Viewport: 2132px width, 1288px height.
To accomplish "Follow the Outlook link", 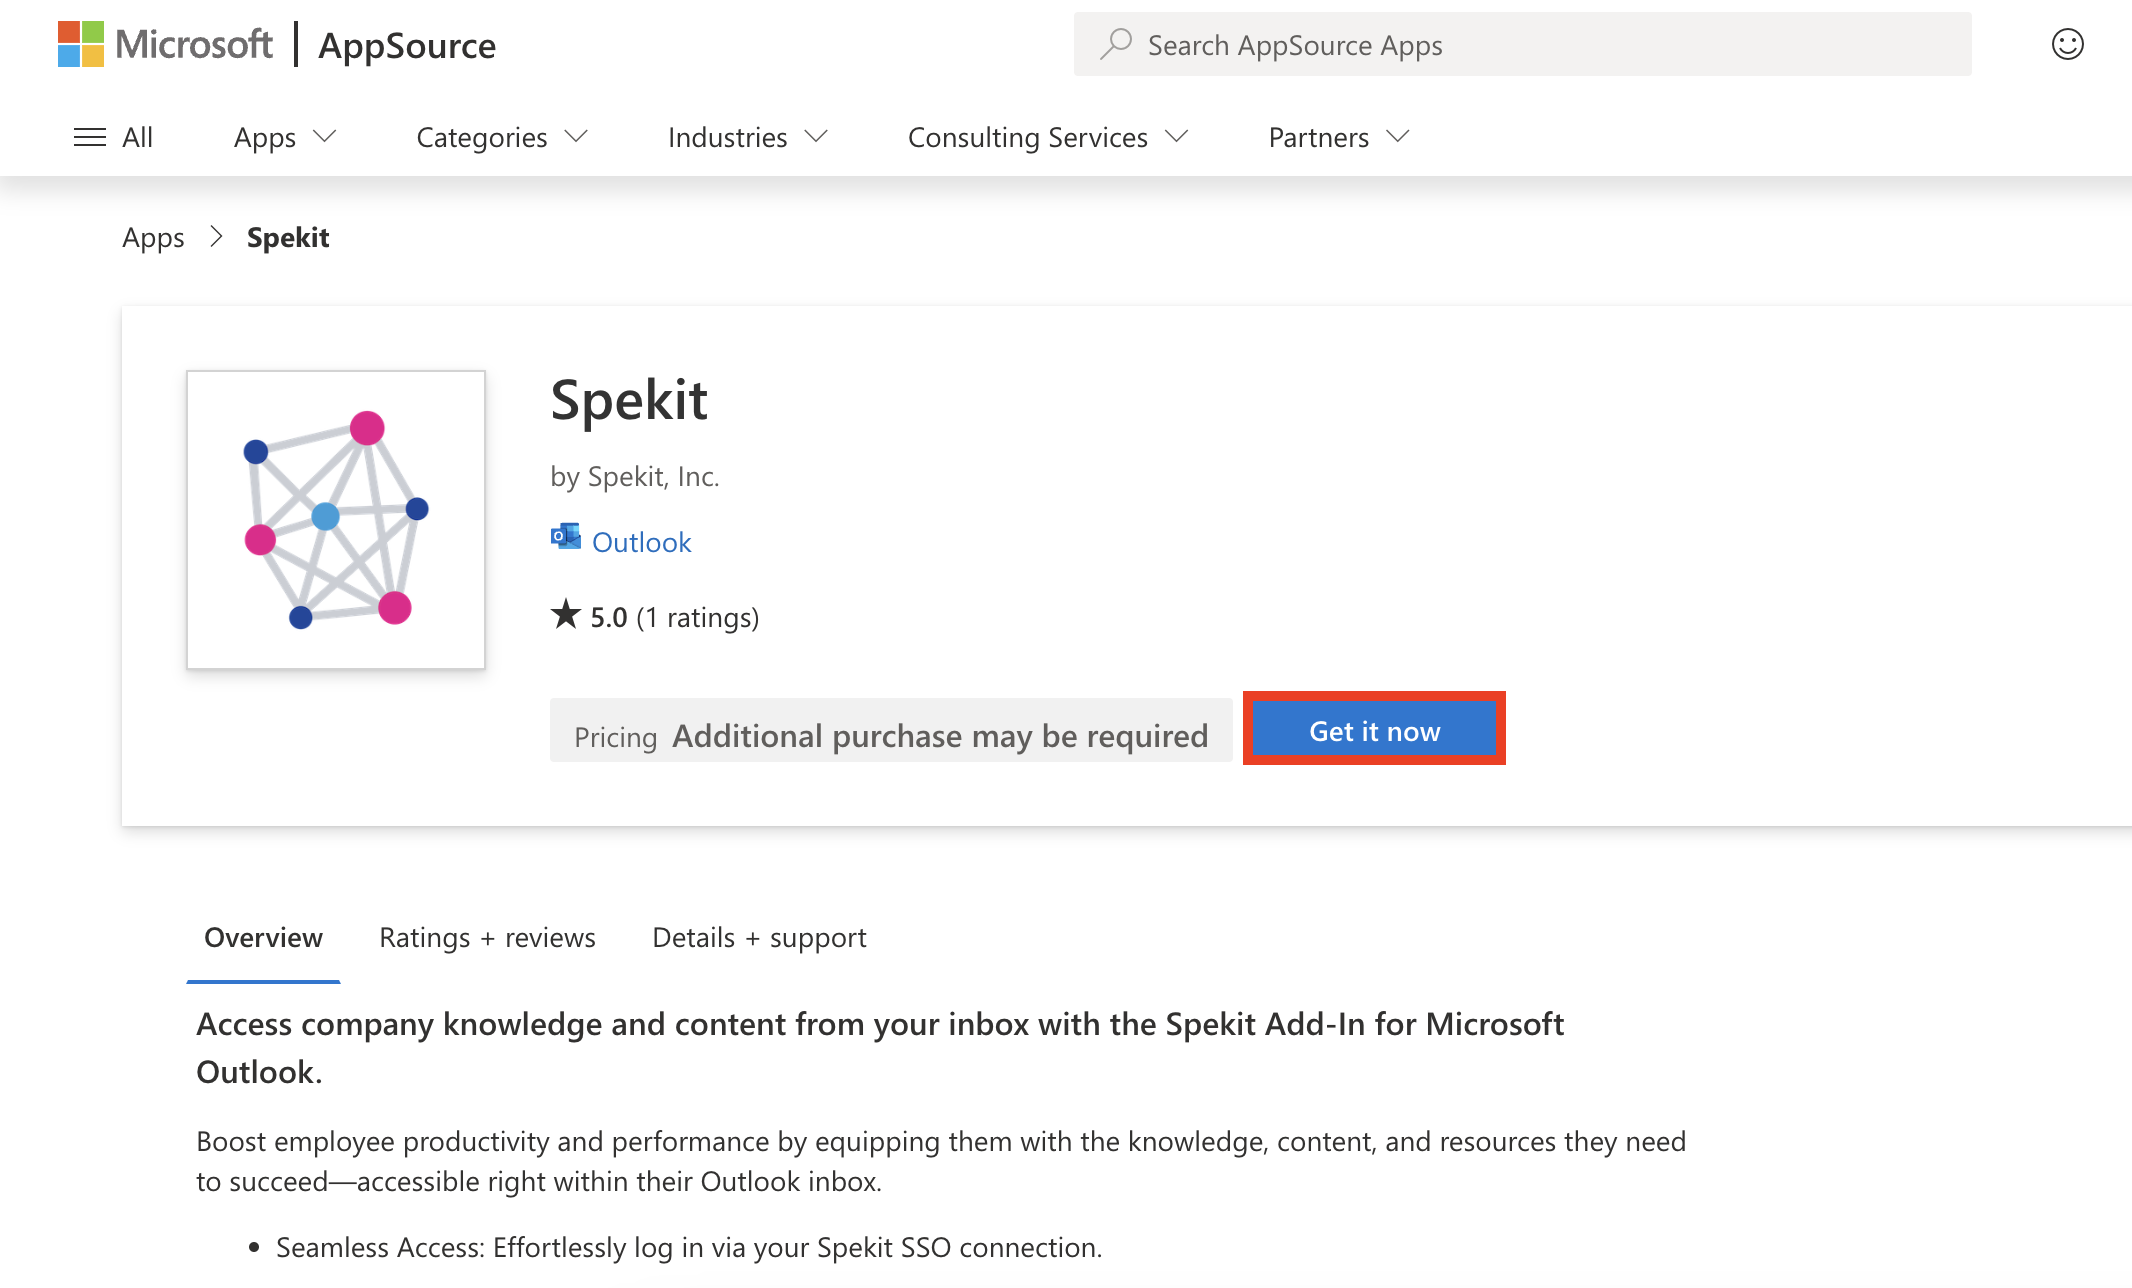I will click(x=641, y=542).
